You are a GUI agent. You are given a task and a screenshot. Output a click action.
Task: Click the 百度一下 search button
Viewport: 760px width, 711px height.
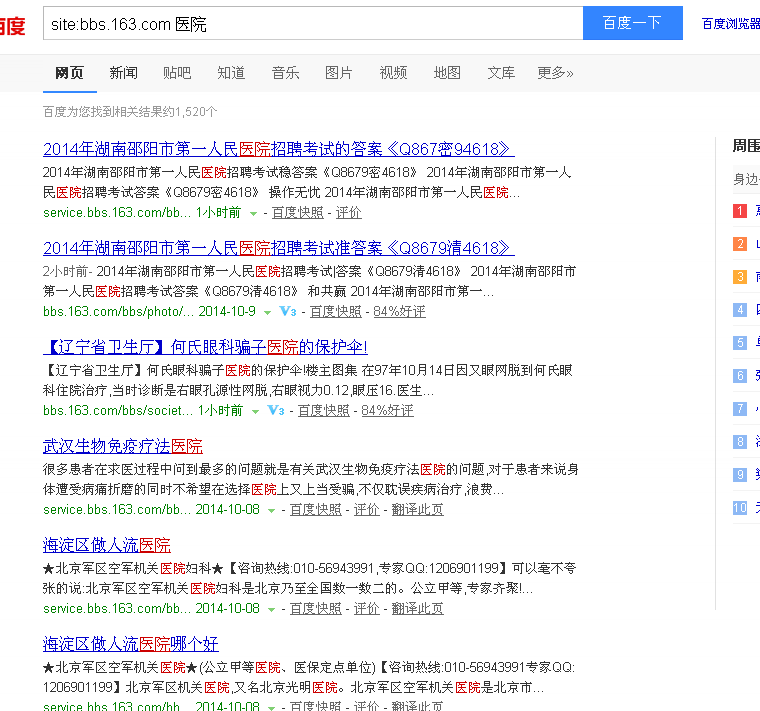(x=633, y=23)
